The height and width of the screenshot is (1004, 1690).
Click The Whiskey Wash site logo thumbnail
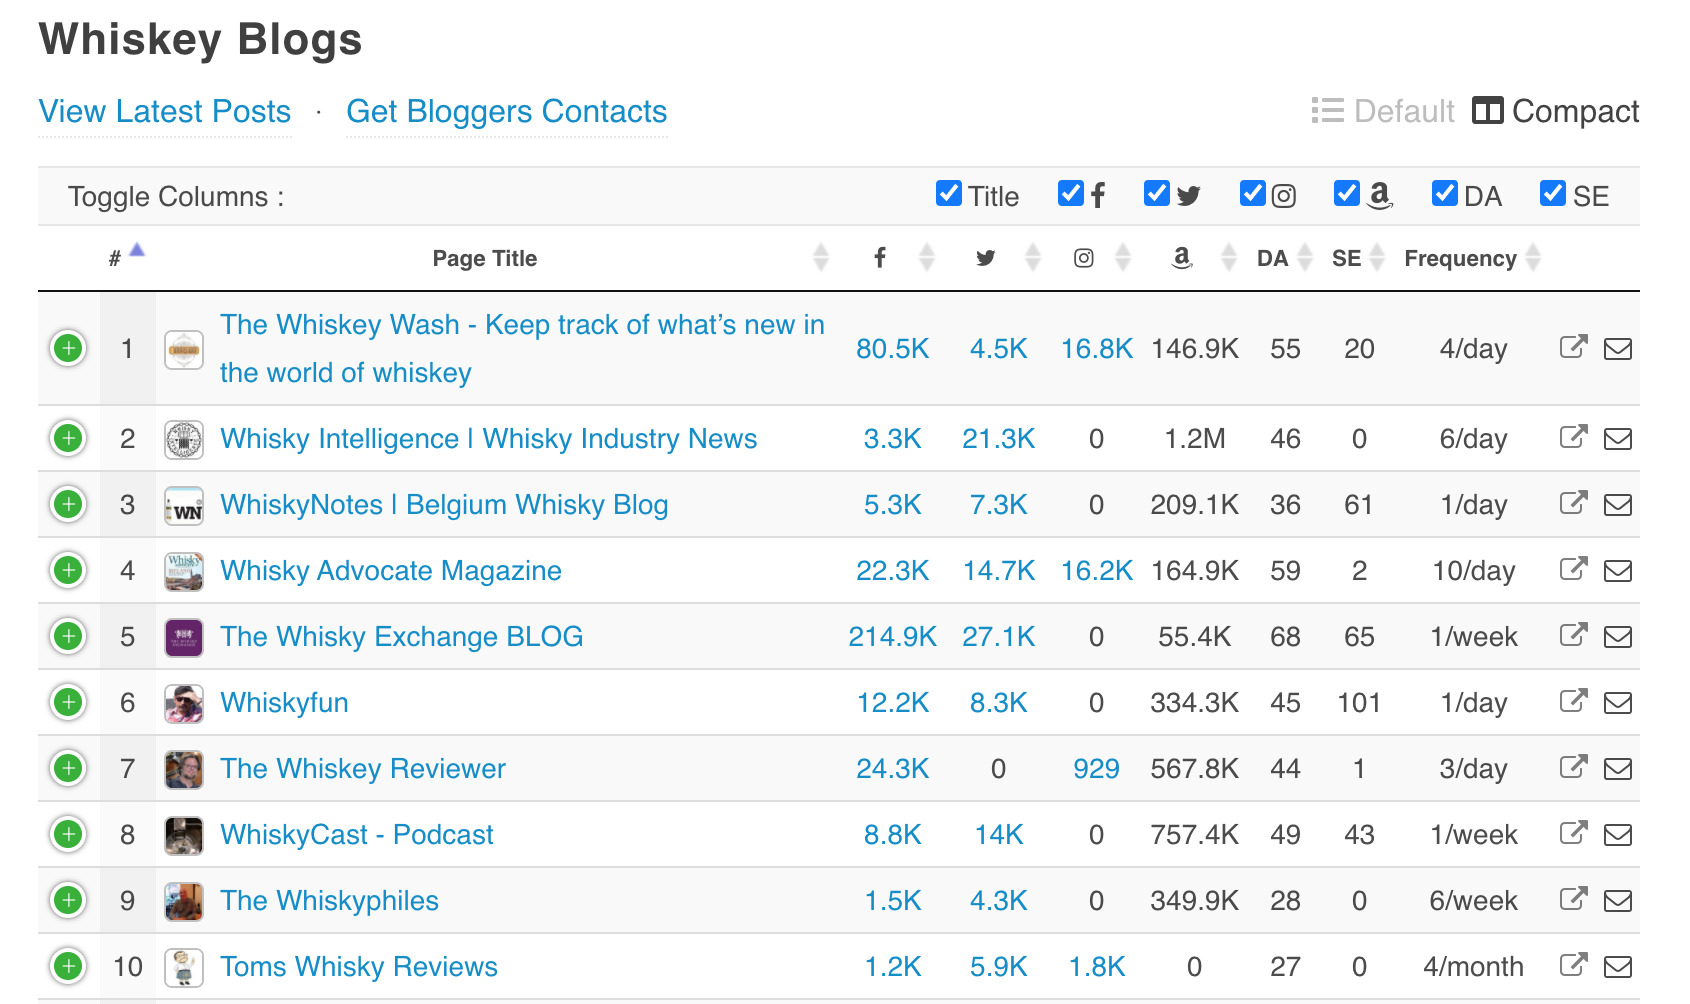click(184, 350)
